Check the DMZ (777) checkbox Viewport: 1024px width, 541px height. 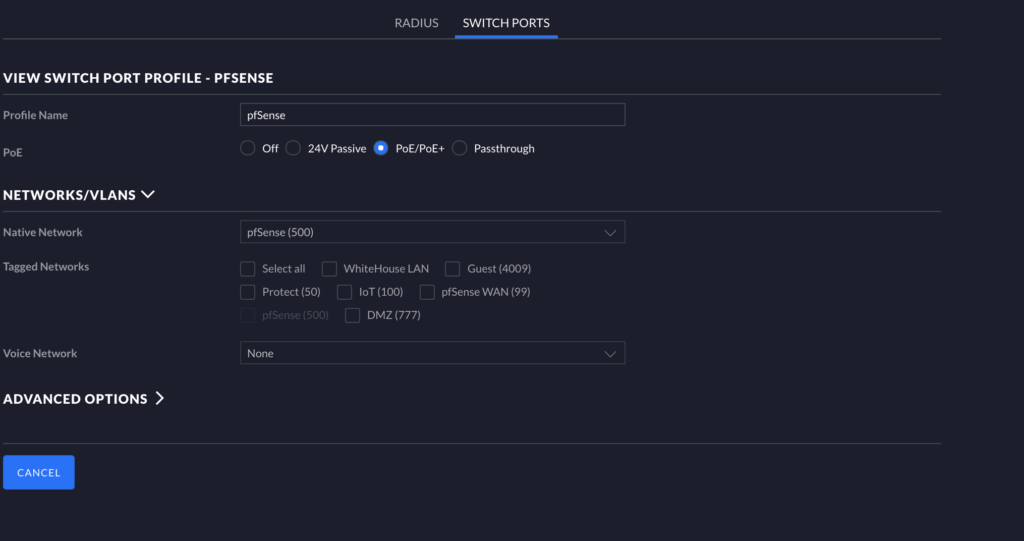[352, 316]
